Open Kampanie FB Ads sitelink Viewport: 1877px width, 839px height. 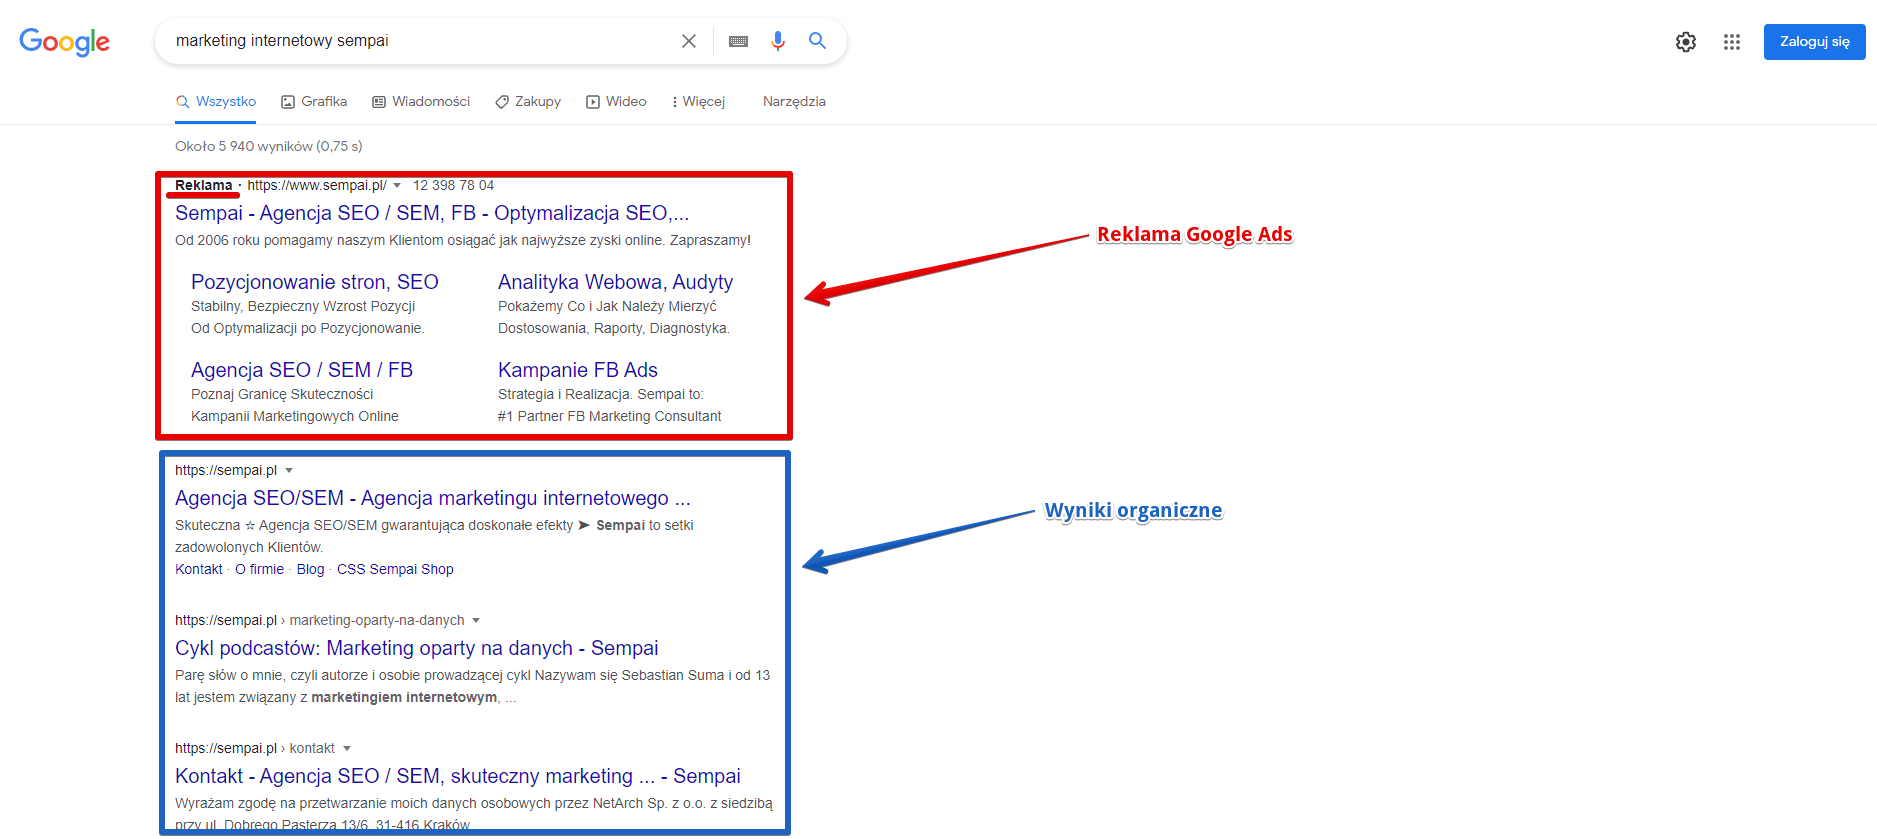pos(578,370)
